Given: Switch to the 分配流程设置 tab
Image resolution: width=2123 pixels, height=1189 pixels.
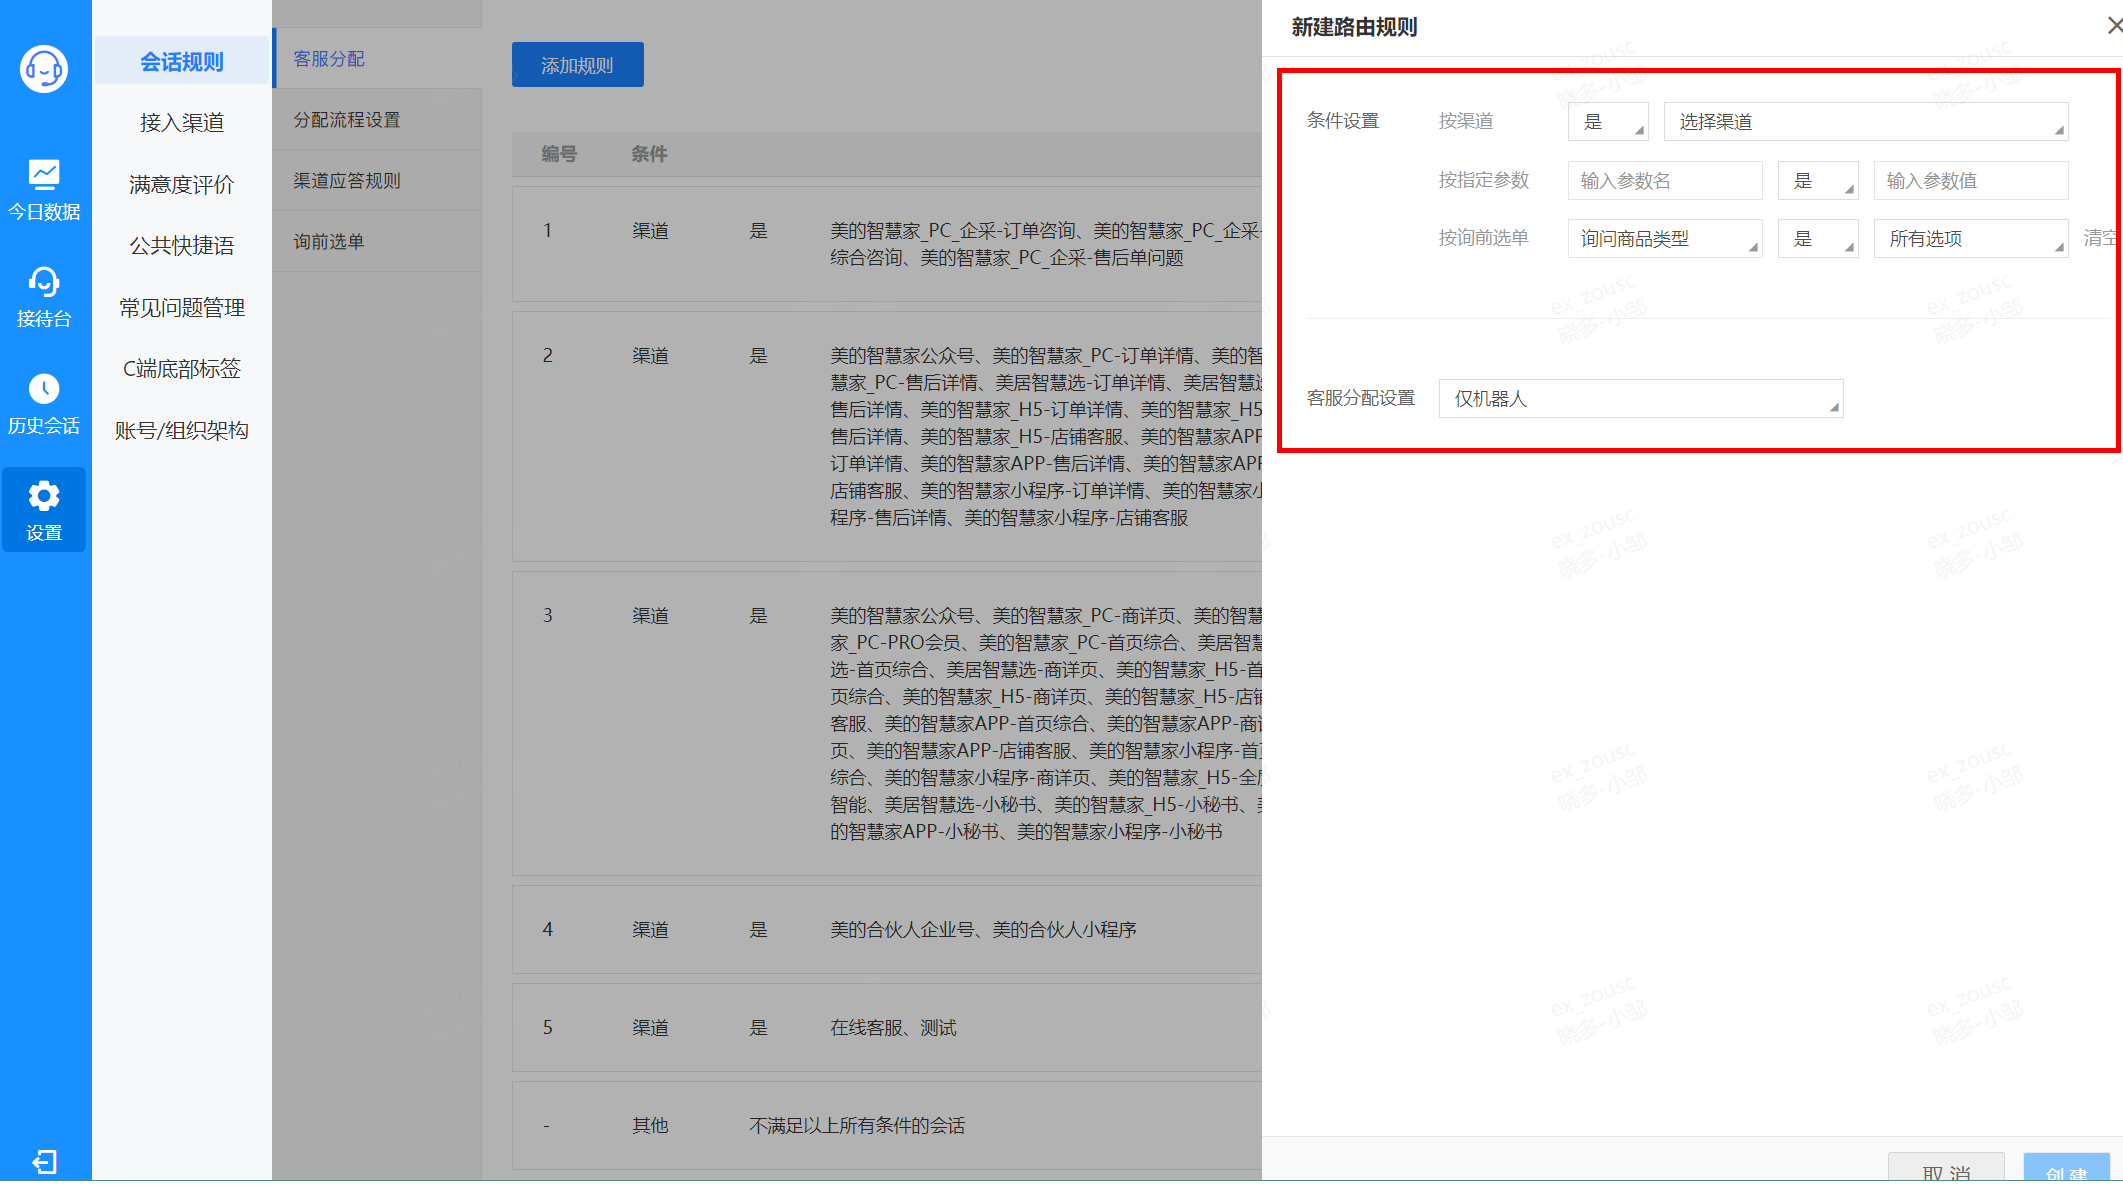Looking at the screenshot, I should [x=377, y=120].
